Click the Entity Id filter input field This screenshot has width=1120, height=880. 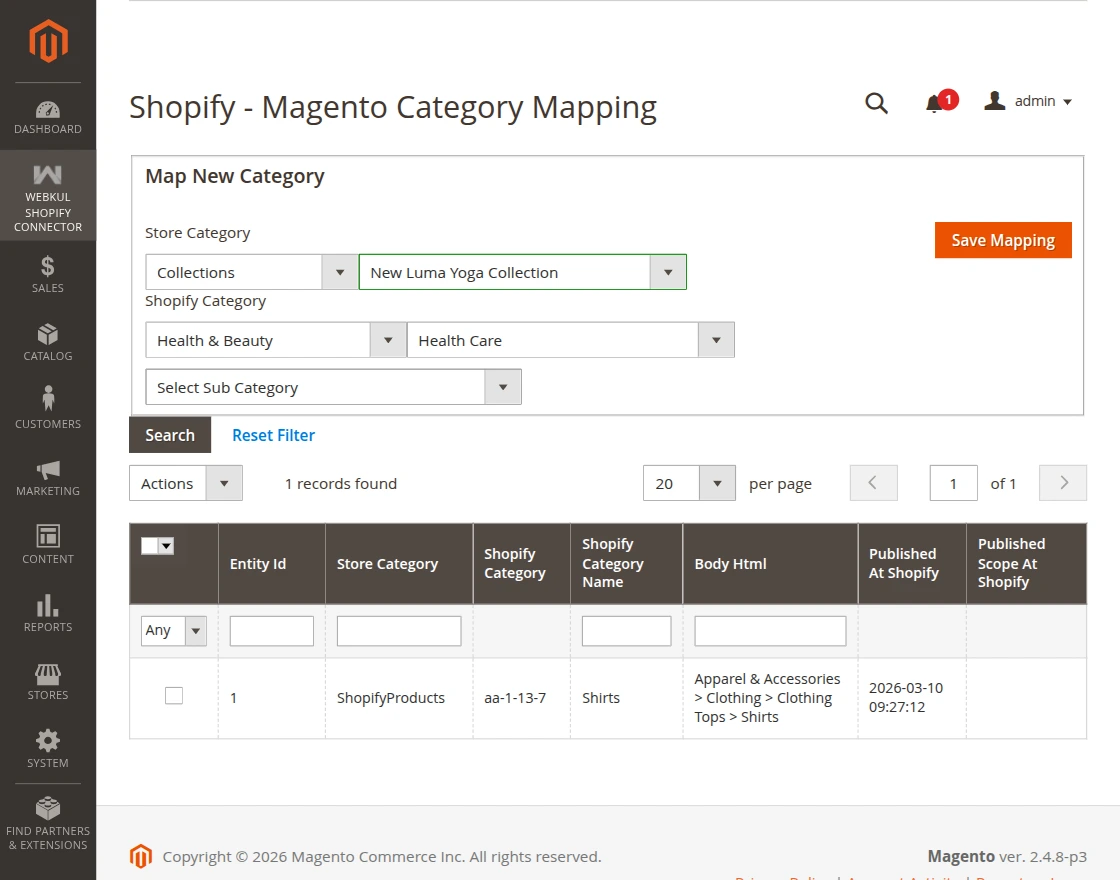coord(271,630)
